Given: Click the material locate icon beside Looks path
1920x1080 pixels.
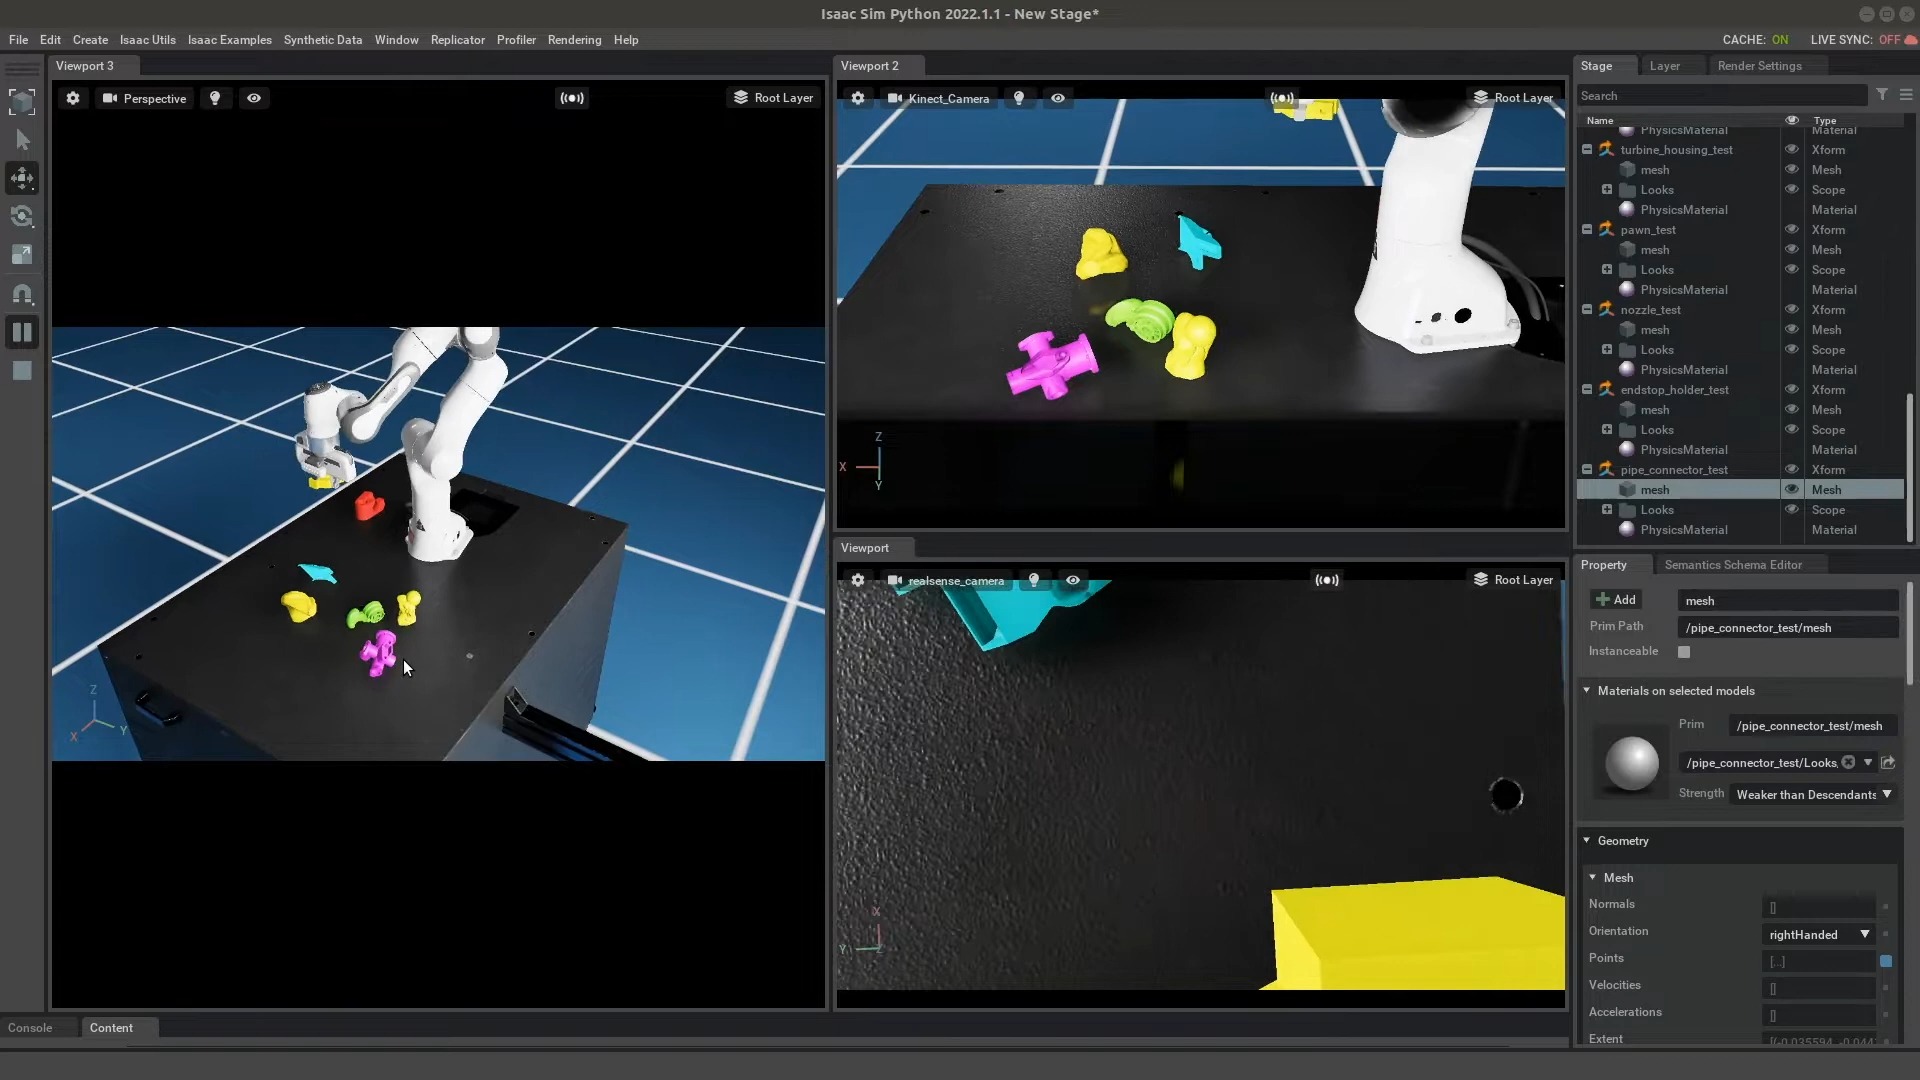Looking at the screenshot, I should click(x=1888, y=763).
